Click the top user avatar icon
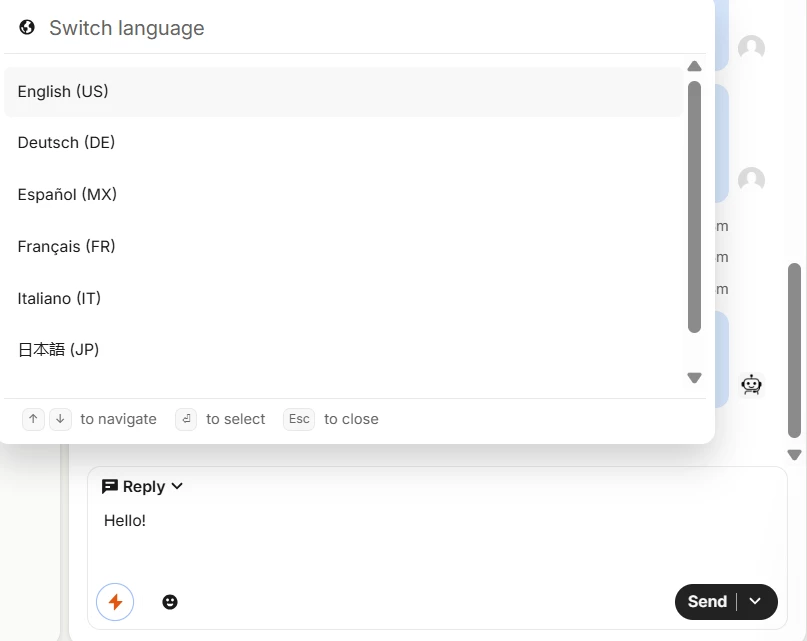The width and height of the screenshot is (807, 641). point(751,48)
